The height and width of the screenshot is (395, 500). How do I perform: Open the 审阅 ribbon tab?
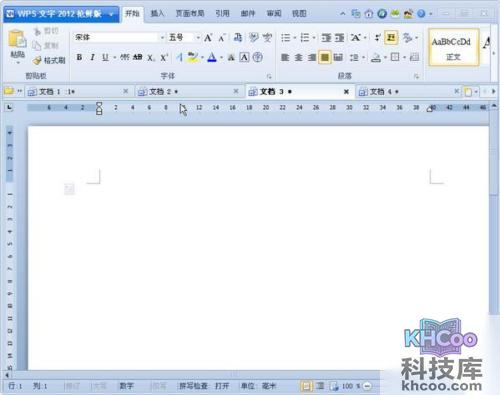[x=274, y=14]
